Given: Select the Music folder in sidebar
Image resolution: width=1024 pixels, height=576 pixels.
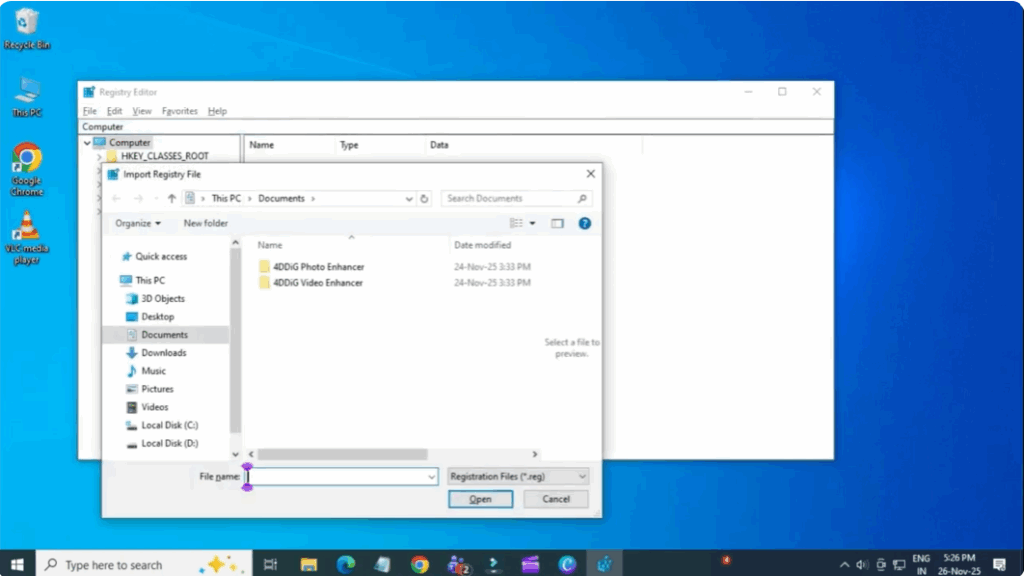Looking at the screenshot, I should coord(154,370).
